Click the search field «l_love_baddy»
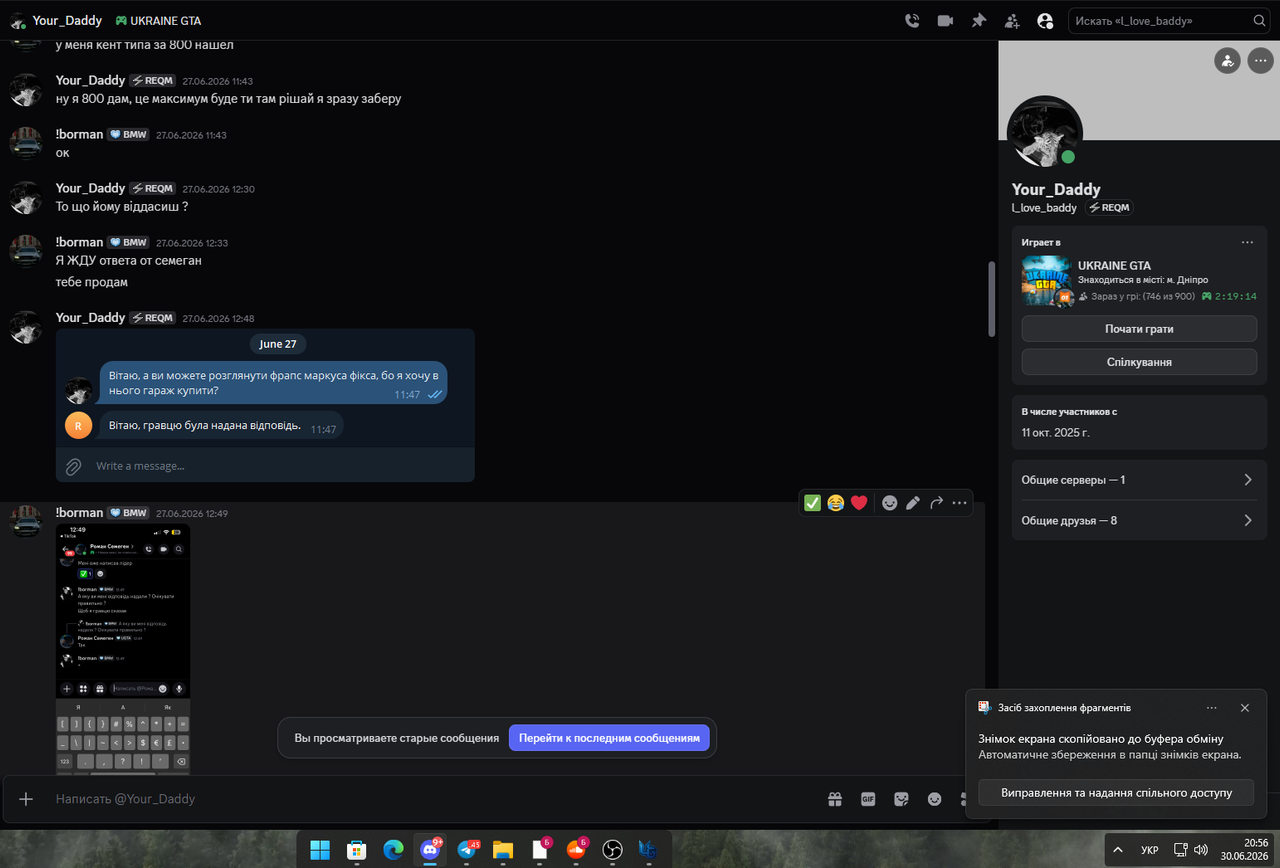The image size is (1280, 868). coord(1170,20)
